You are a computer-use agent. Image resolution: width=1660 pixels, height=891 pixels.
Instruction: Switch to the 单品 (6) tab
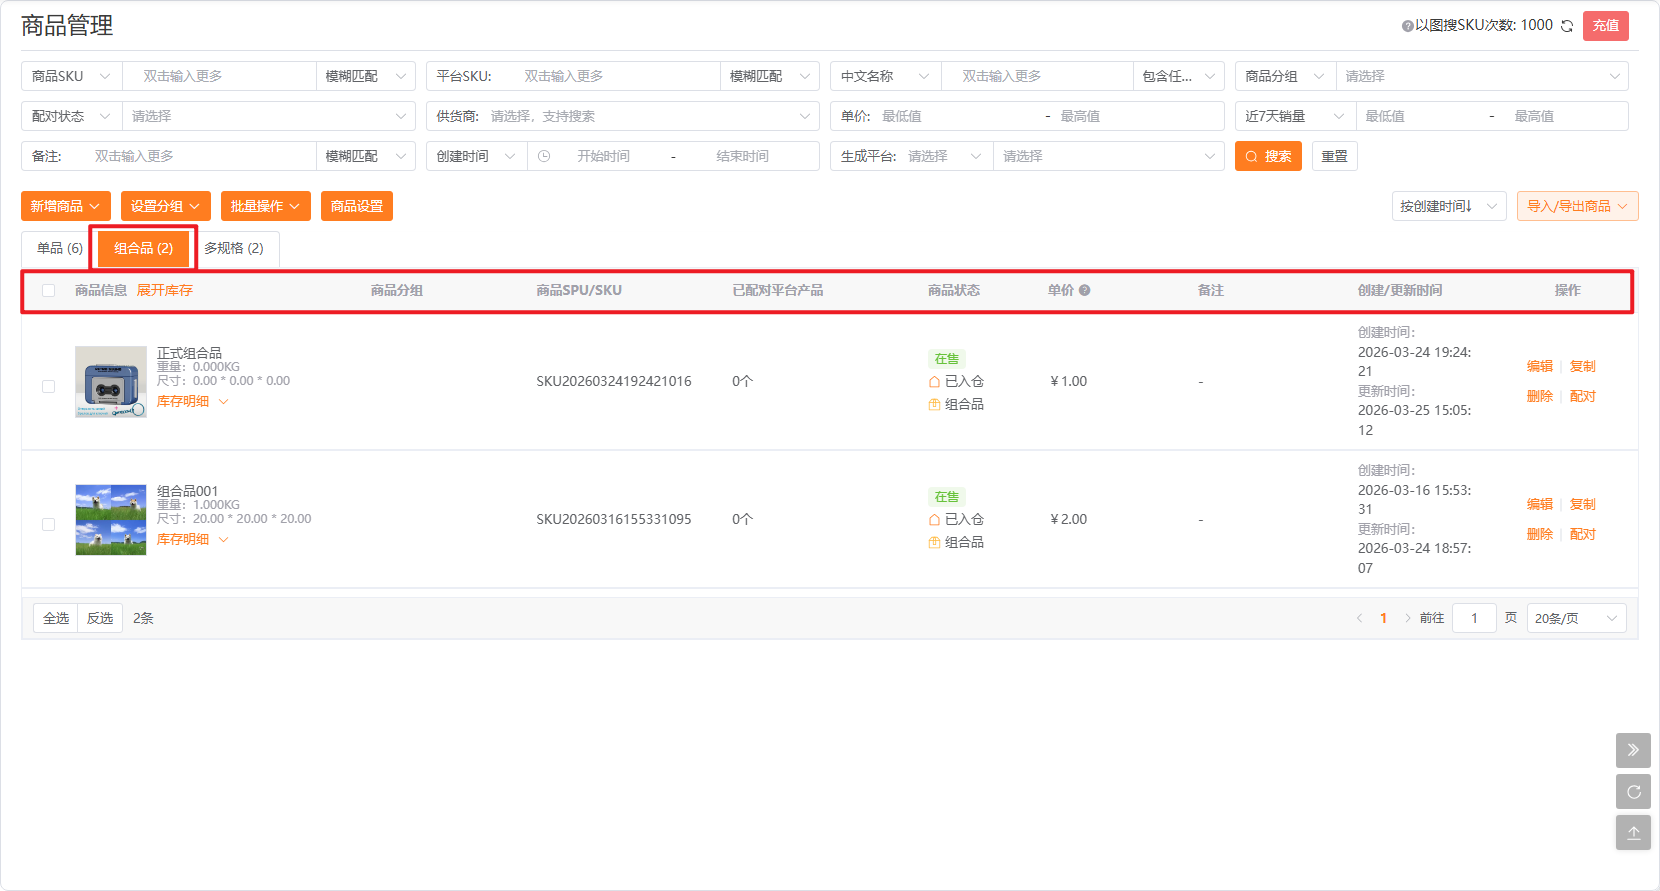[59, 248]
